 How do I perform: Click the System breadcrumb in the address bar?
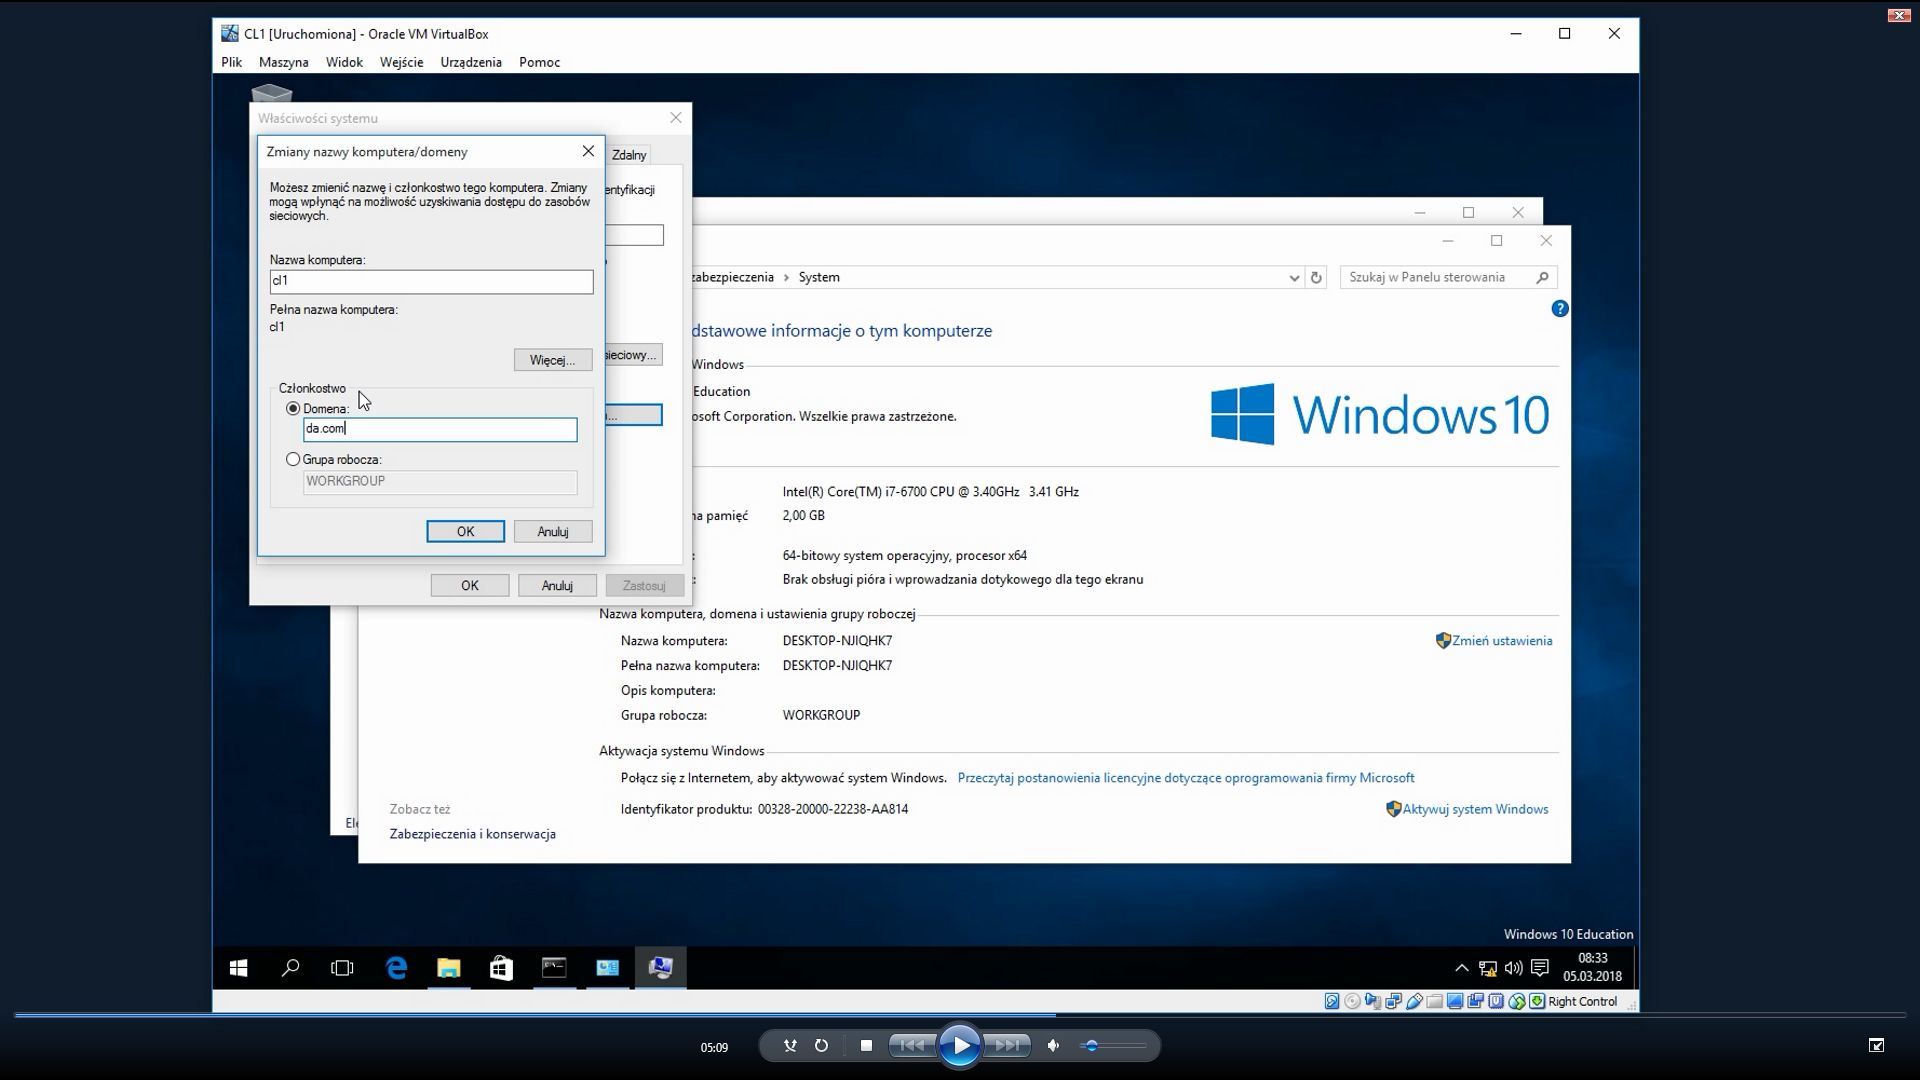819,277
